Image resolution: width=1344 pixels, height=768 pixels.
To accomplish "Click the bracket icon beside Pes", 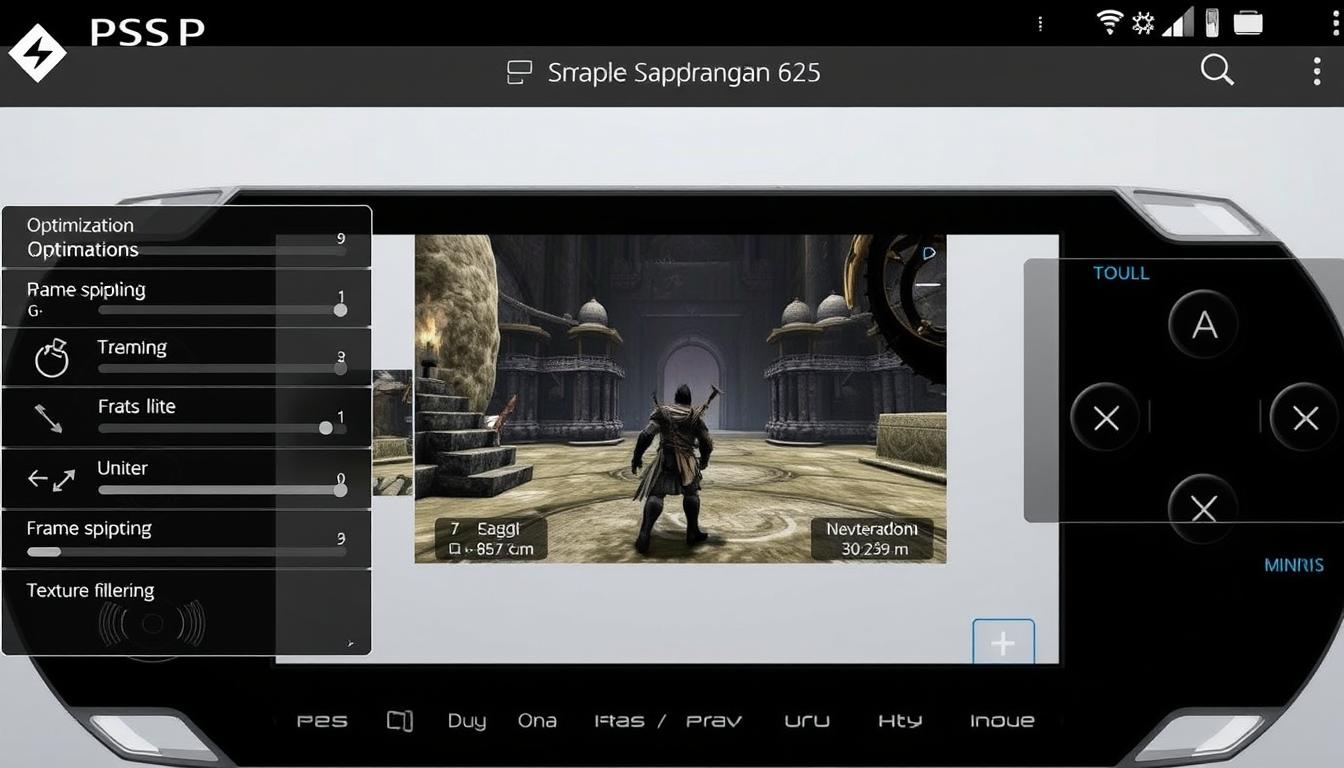I will tap(400, 721).
